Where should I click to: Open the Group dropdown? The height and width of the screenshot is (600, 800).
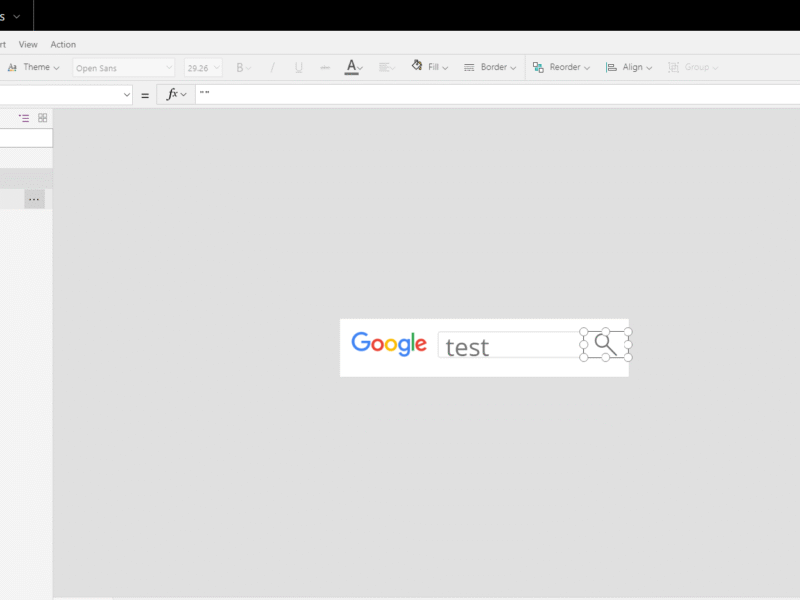pos(693,67)
